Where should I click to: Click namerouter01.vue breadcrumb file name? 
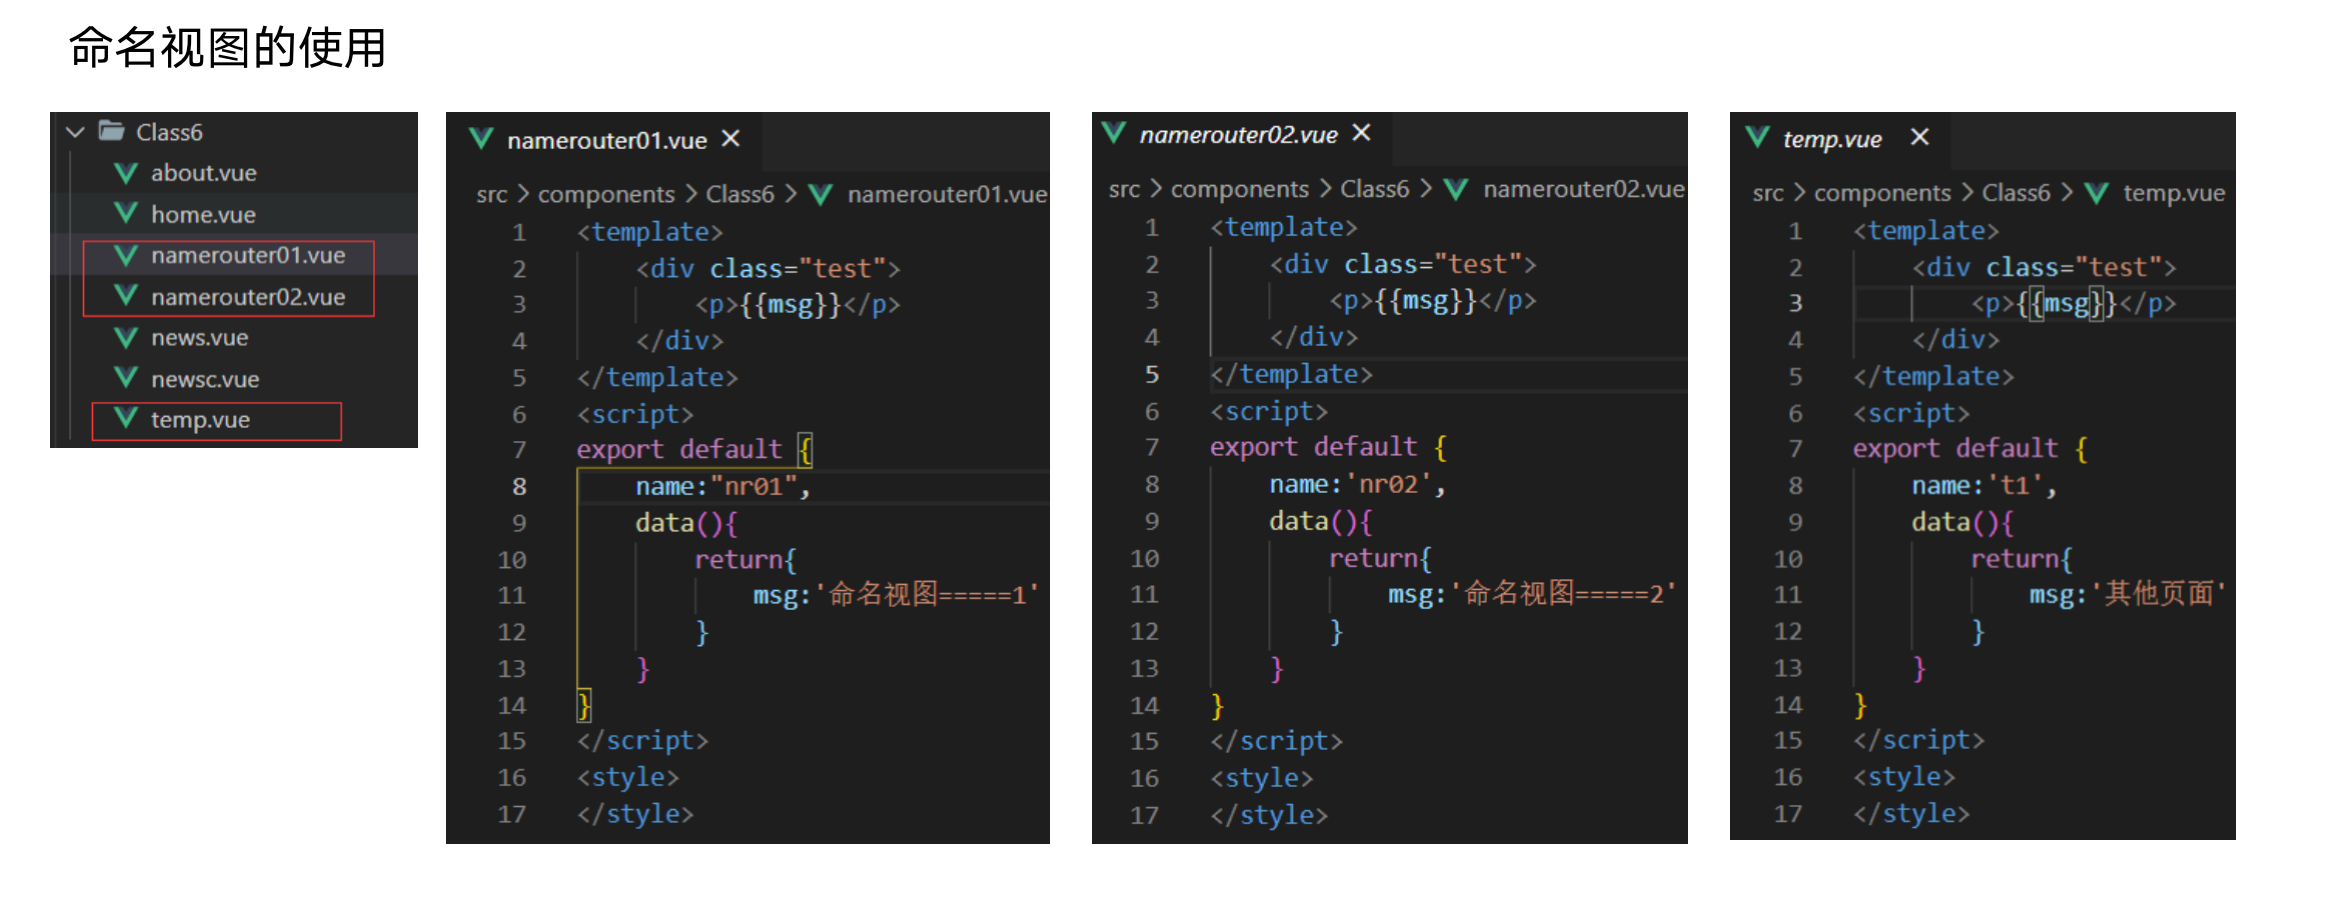947,195
